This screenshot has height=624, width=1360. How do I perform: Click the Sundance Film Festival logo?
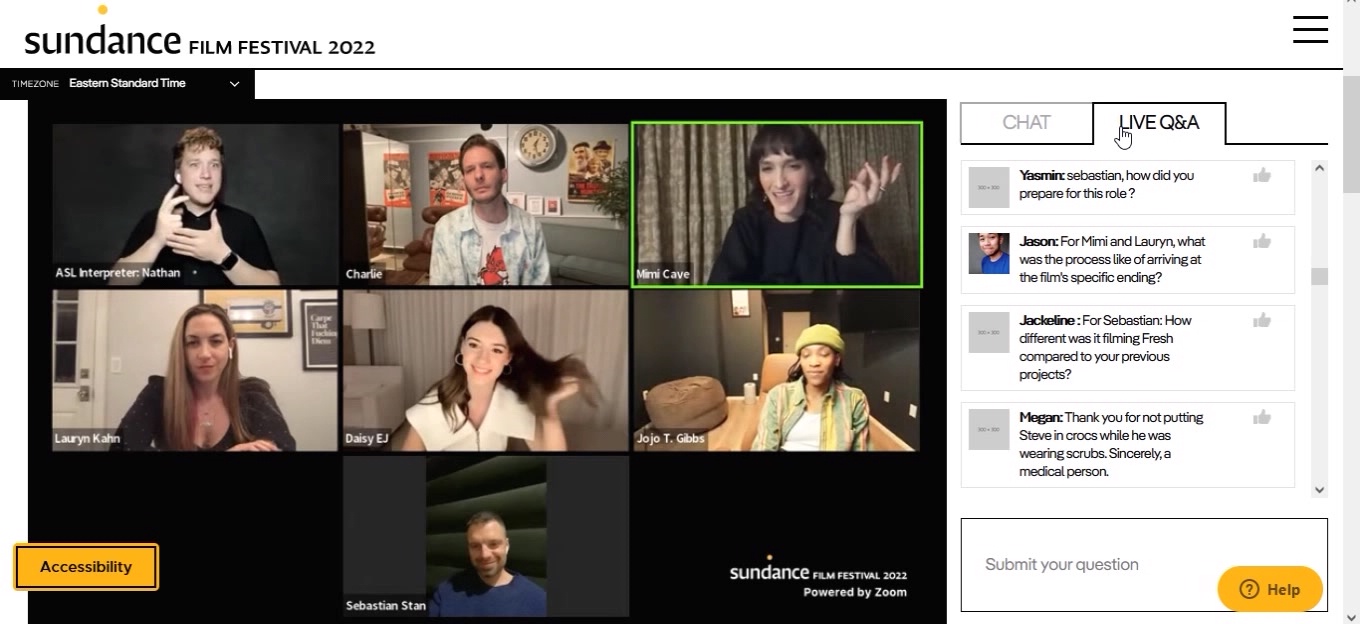click(x=200, y=38)
